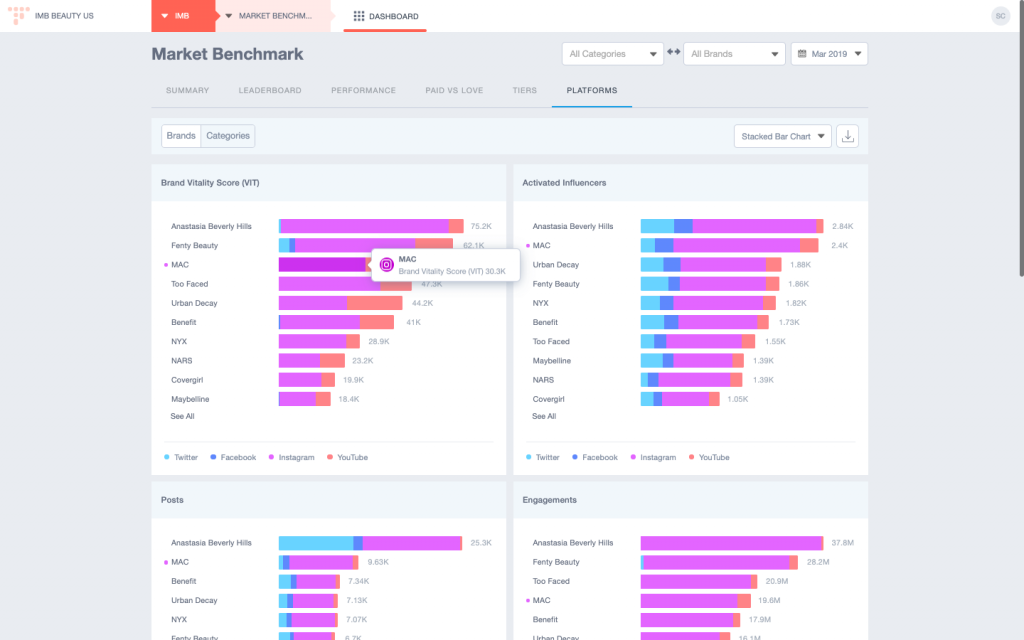This screenshot has width=1024, height=640.
Task: Click See All under Activated Influencers
Action: tap(544, 416)
